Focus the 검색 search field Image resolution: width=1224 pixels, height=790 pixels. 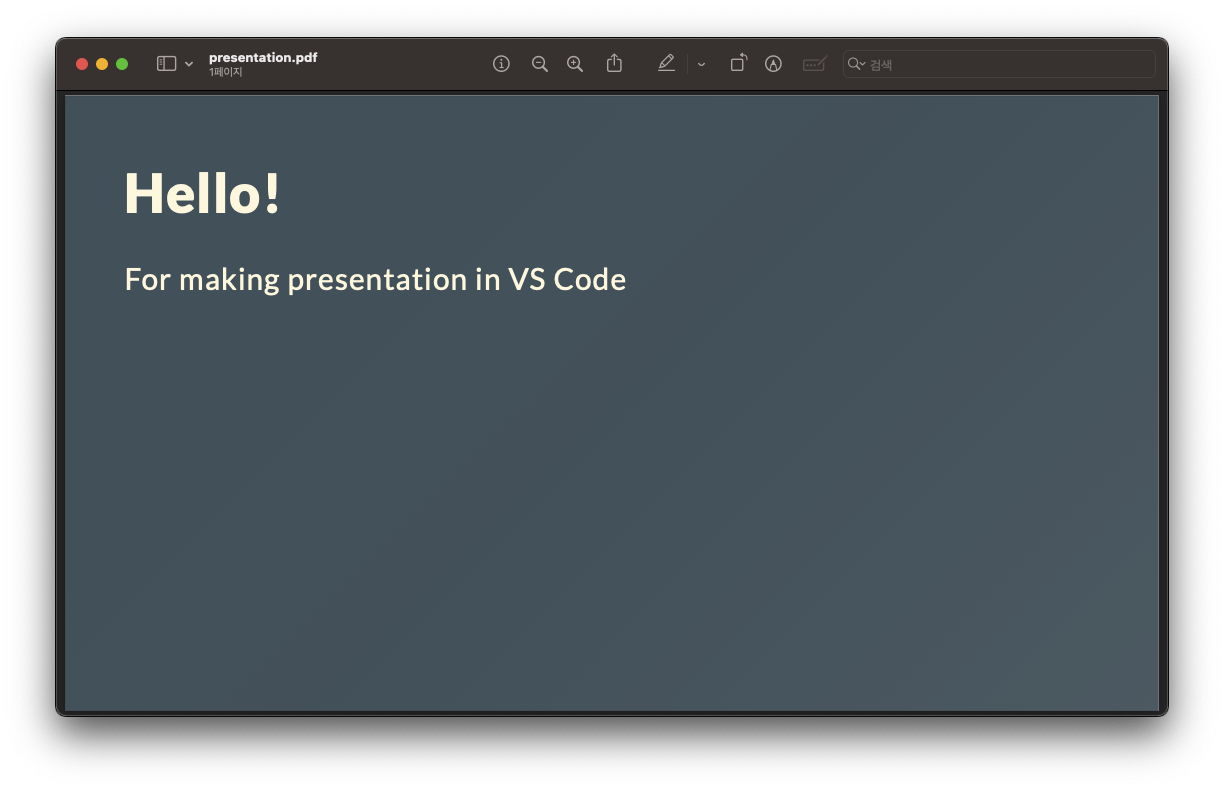999,64
